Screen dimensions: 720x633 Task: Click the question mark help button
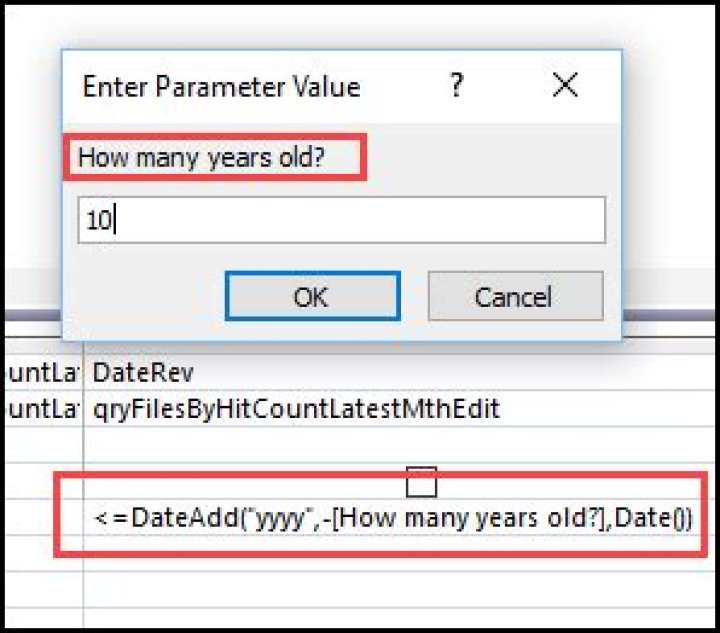[456, 86]
